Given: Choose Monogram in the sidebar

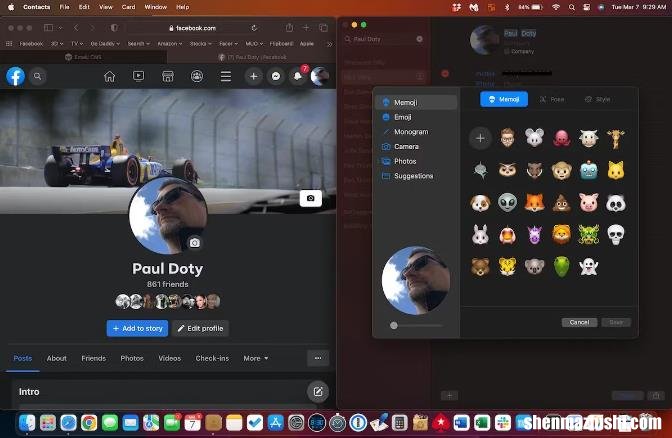Looking at the screenshot, I should (x=416, y=132).
